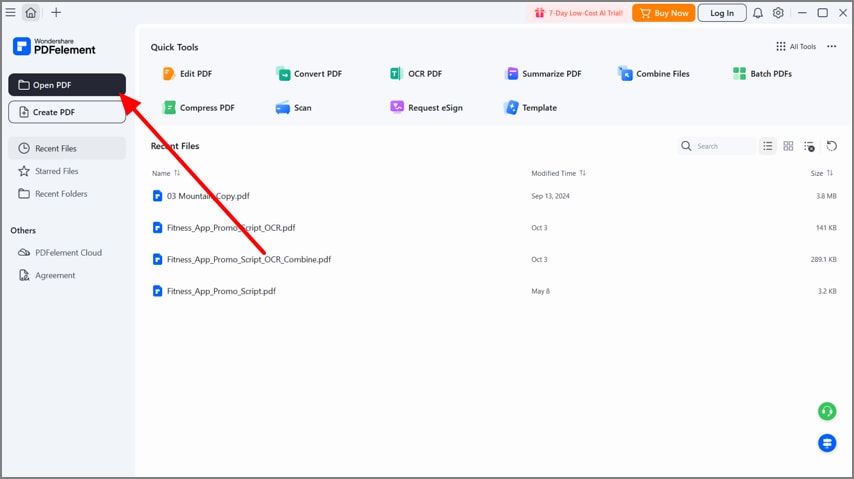Add a new tab with plus icon
This screenshot has height=479, width=854.
pyautogui.click(x=56, y=13)
